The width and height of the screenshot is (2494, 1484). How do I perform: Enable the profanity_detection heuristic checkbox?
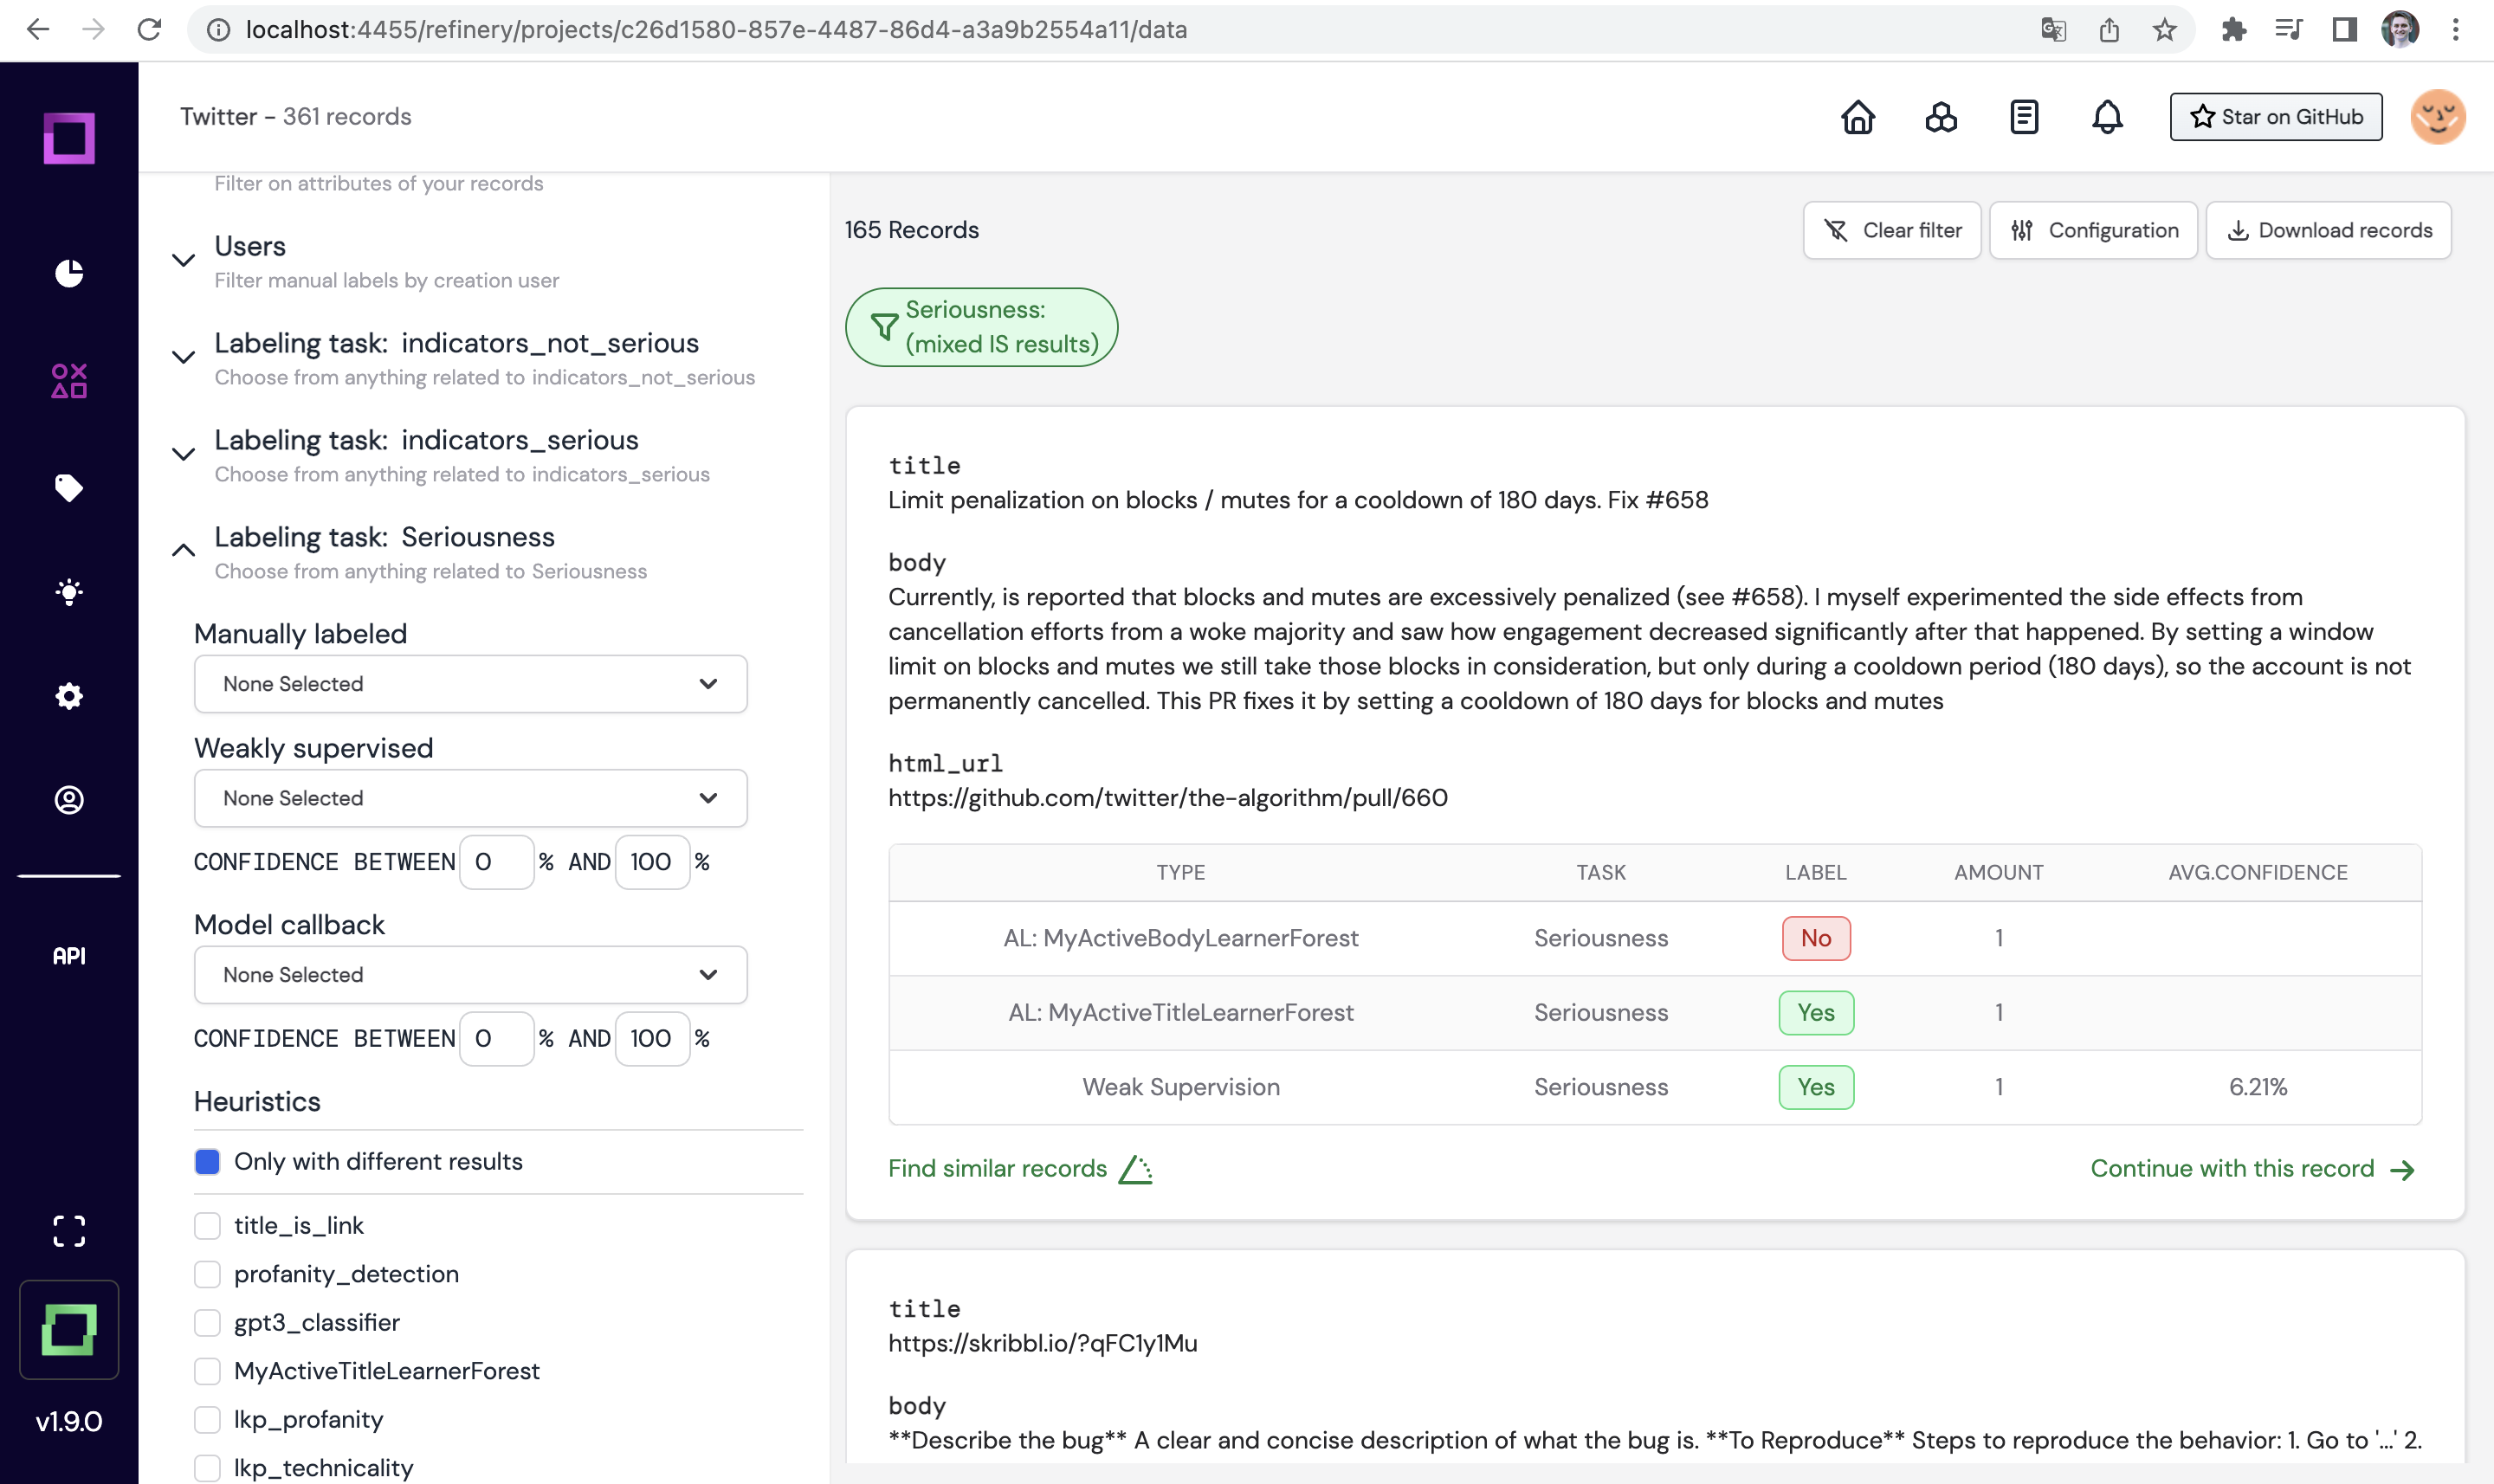click(207, 1274)
